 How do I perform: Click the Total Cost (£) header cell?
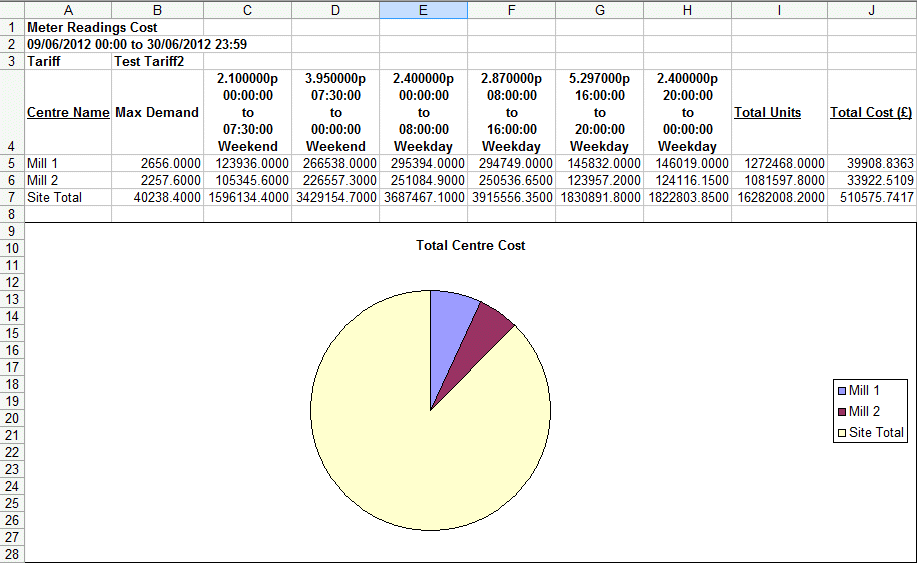pyautogui.click(x=871, y=112)
